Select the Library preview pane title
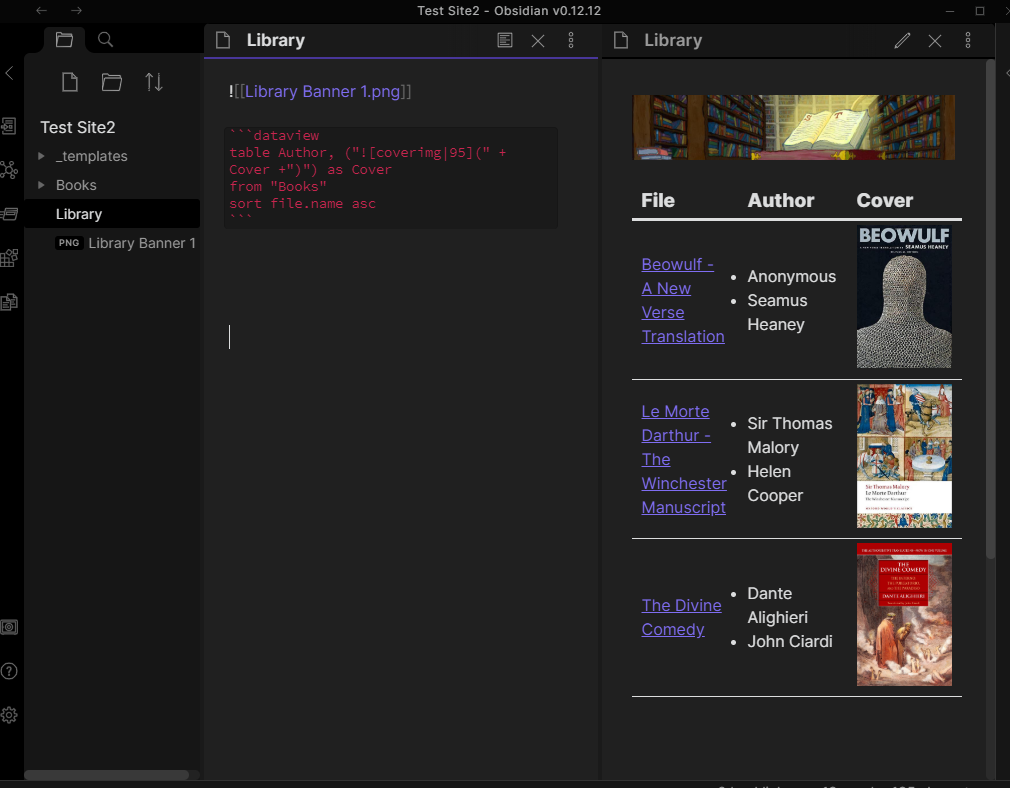 point(673,40)
